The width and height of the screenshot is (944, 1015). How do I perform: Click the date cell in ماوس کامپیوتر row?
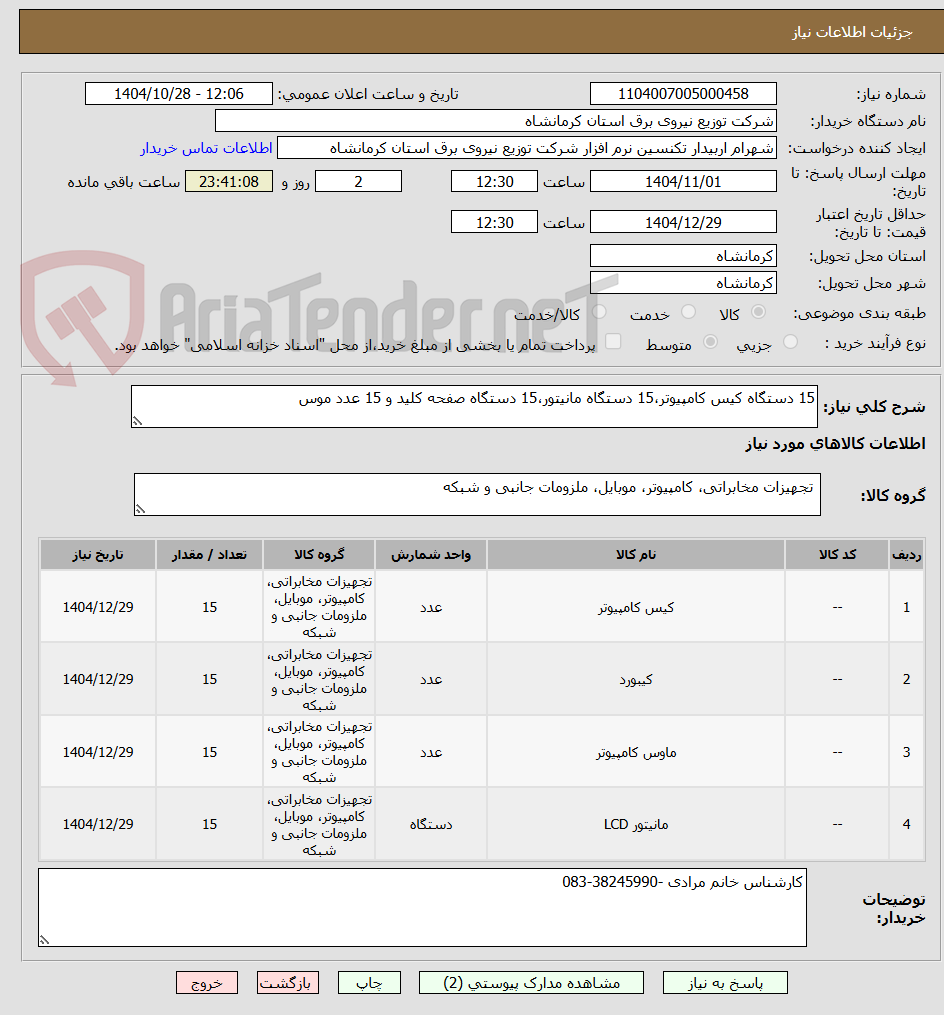coord(98,752)
